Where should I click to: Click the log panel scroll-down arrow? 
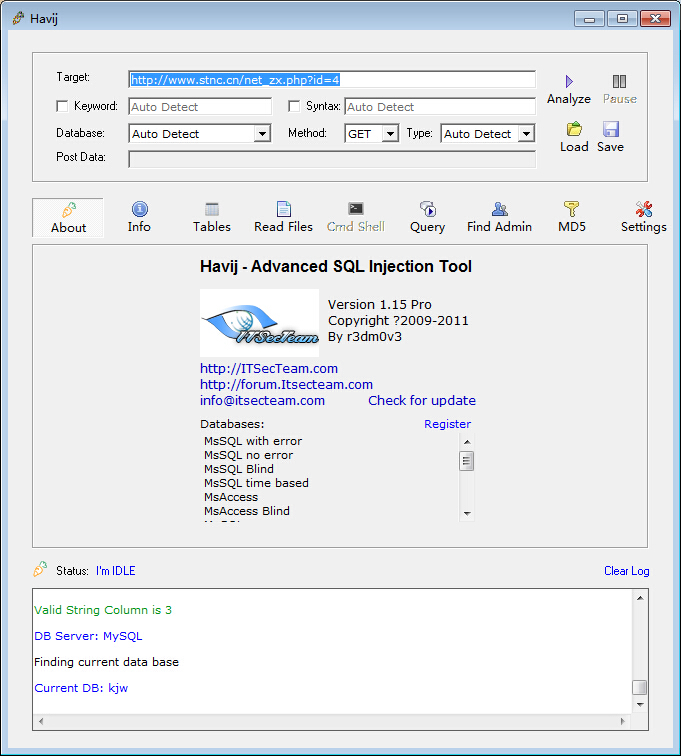click(x=640, y=704)
